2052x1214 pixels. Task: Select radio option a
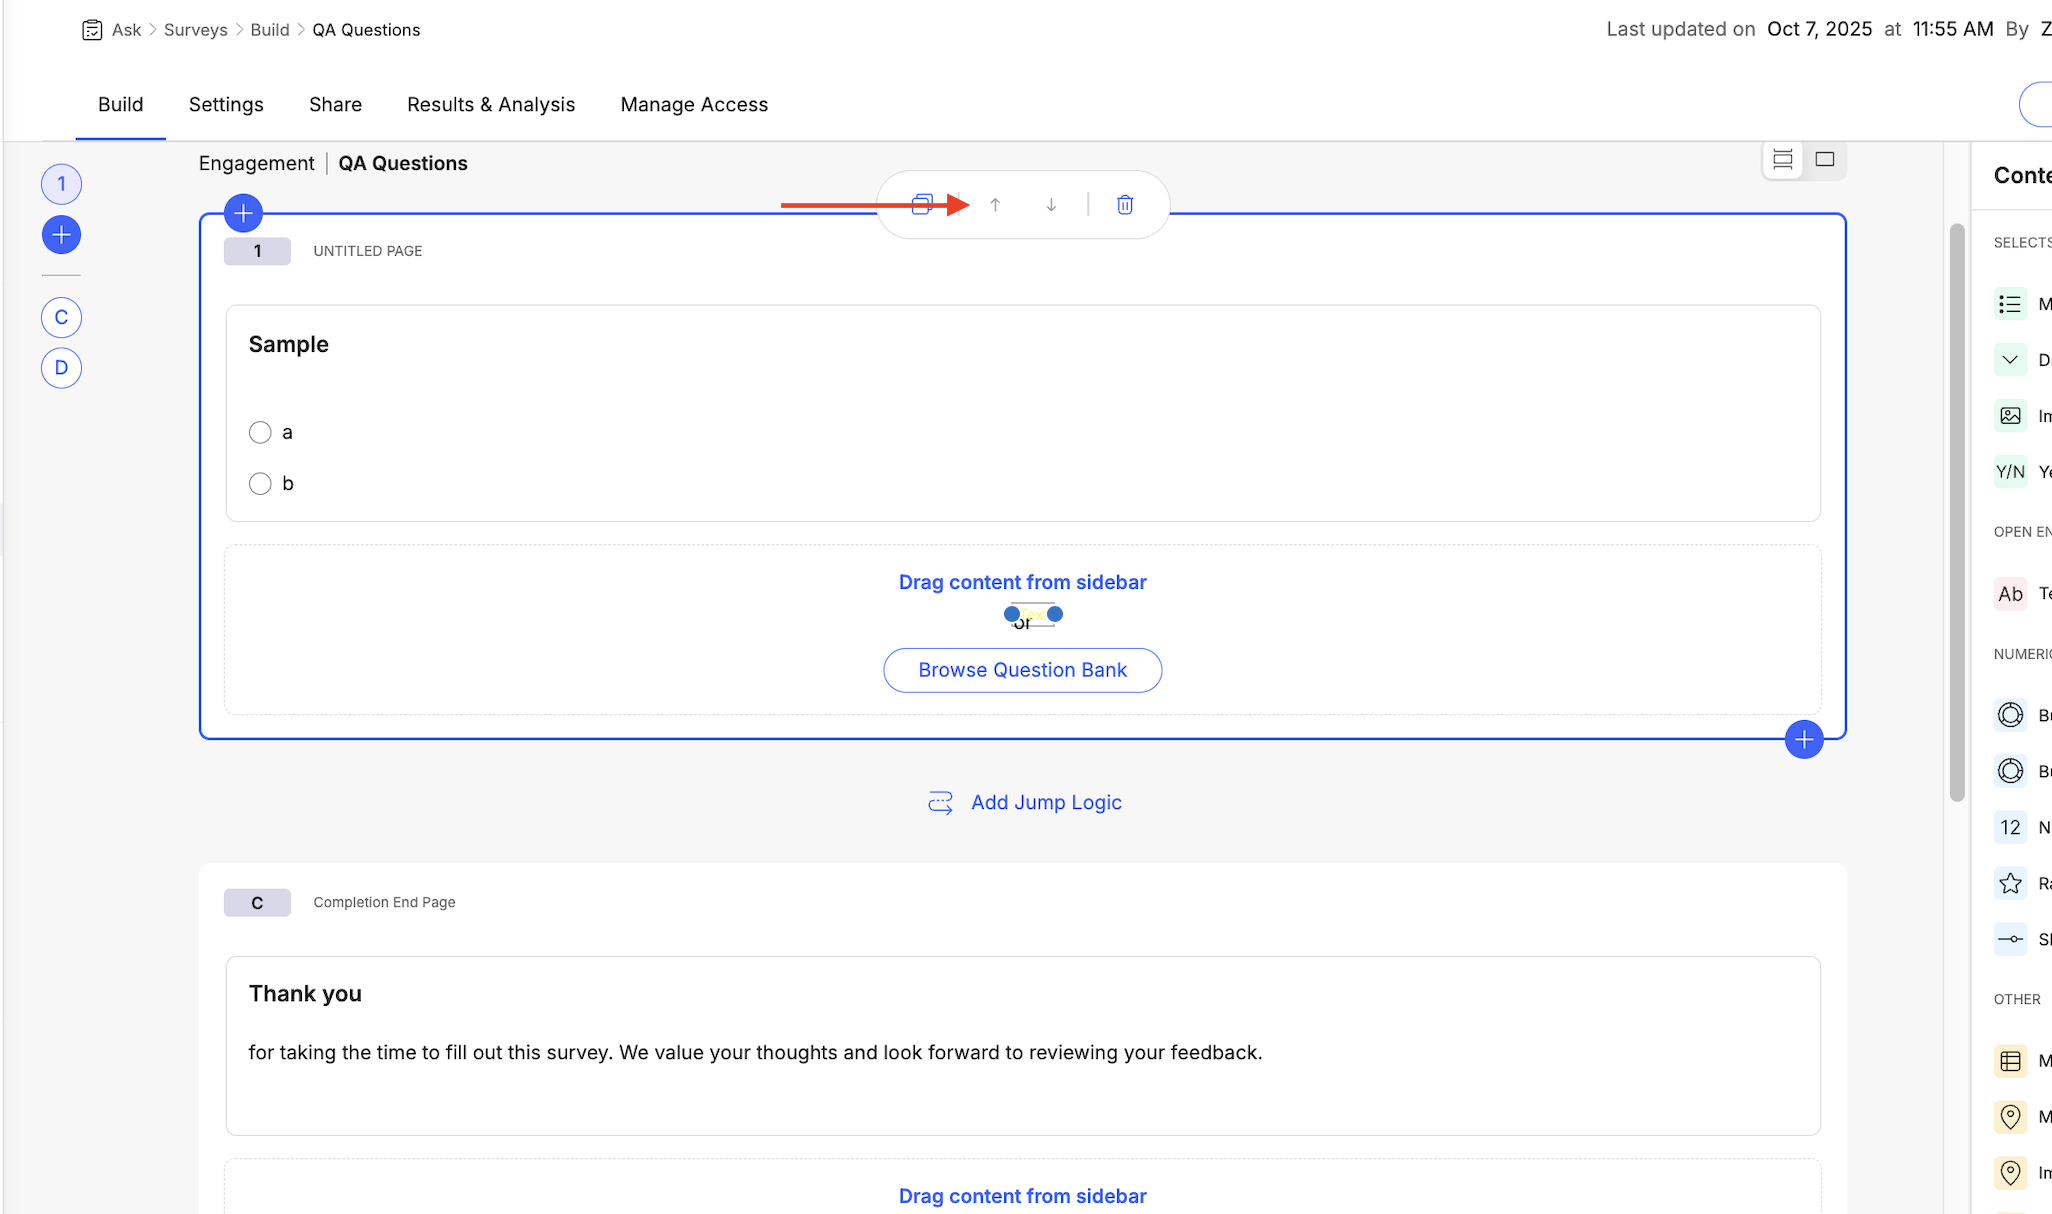260,432
